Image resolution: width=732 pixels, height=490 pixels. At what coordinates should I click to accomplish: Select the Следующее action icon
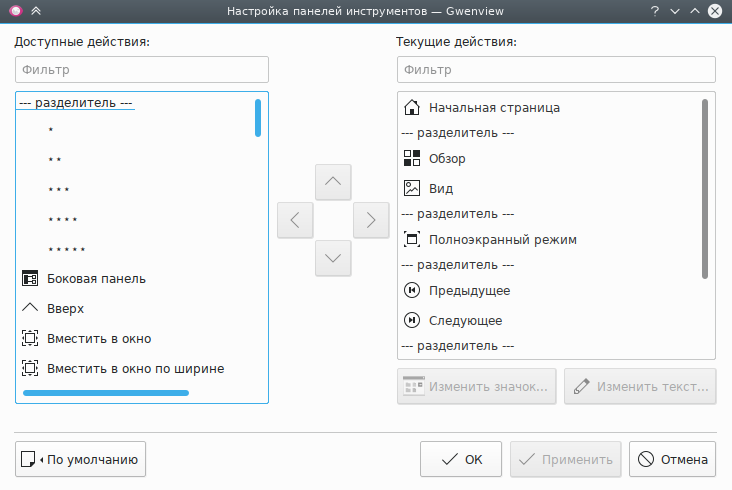412,320
